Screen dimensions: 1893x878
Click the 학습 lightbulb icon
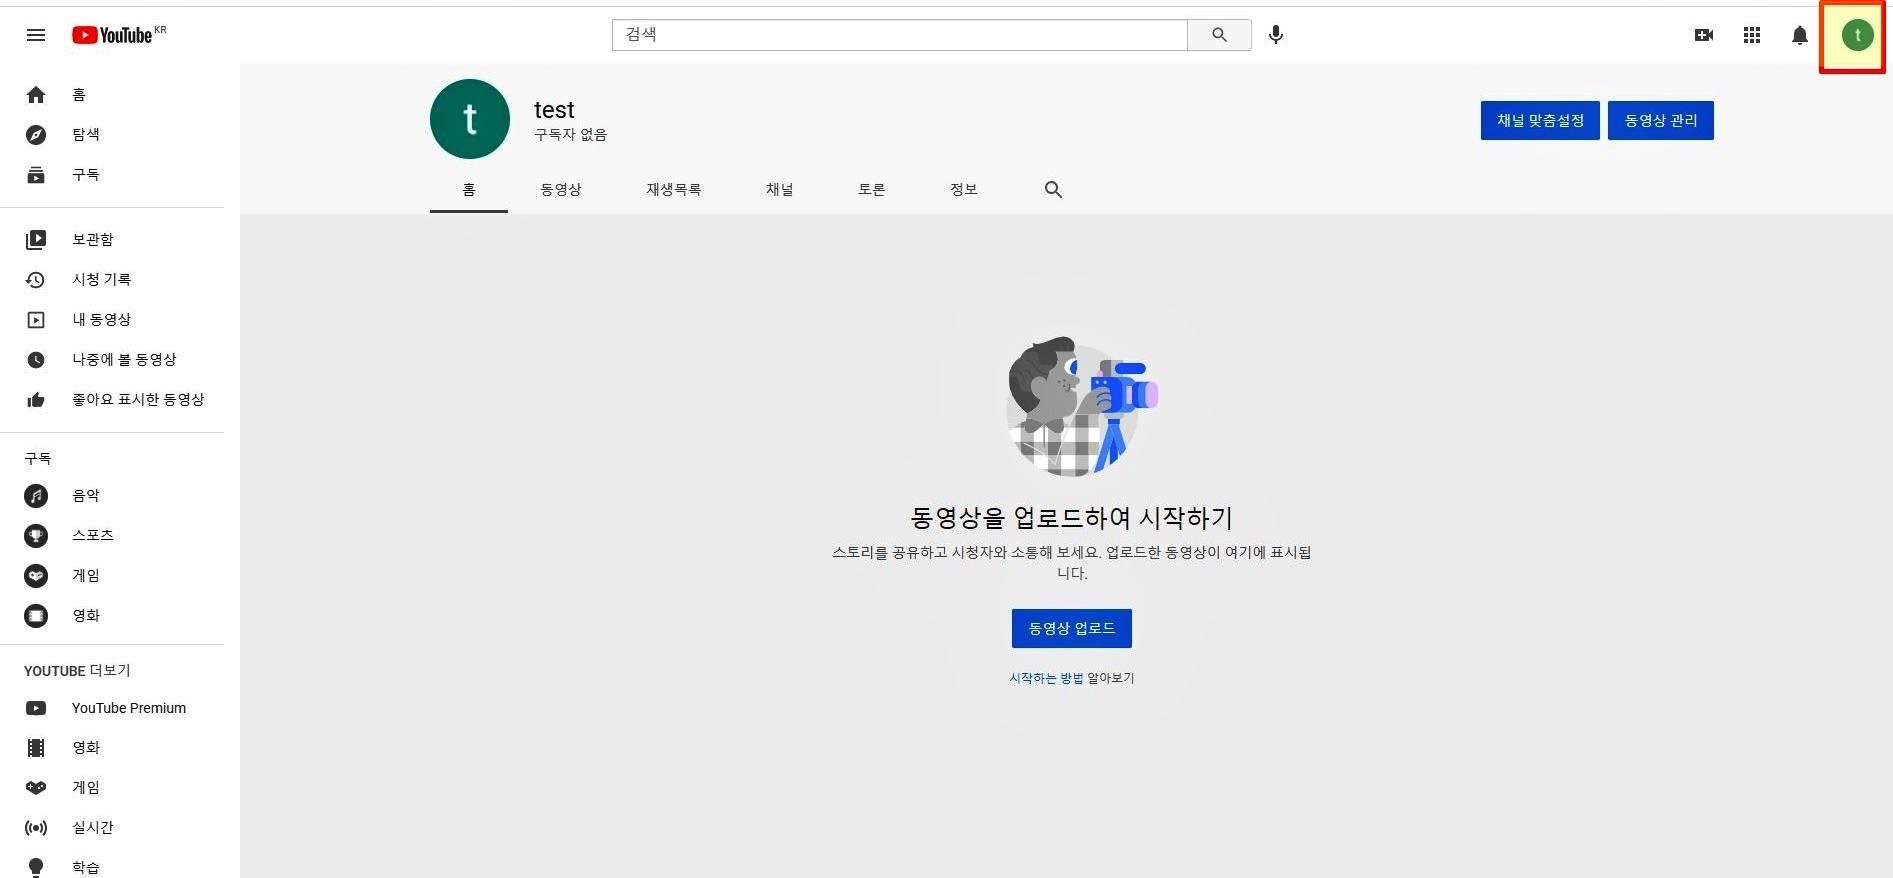(36, 867)
